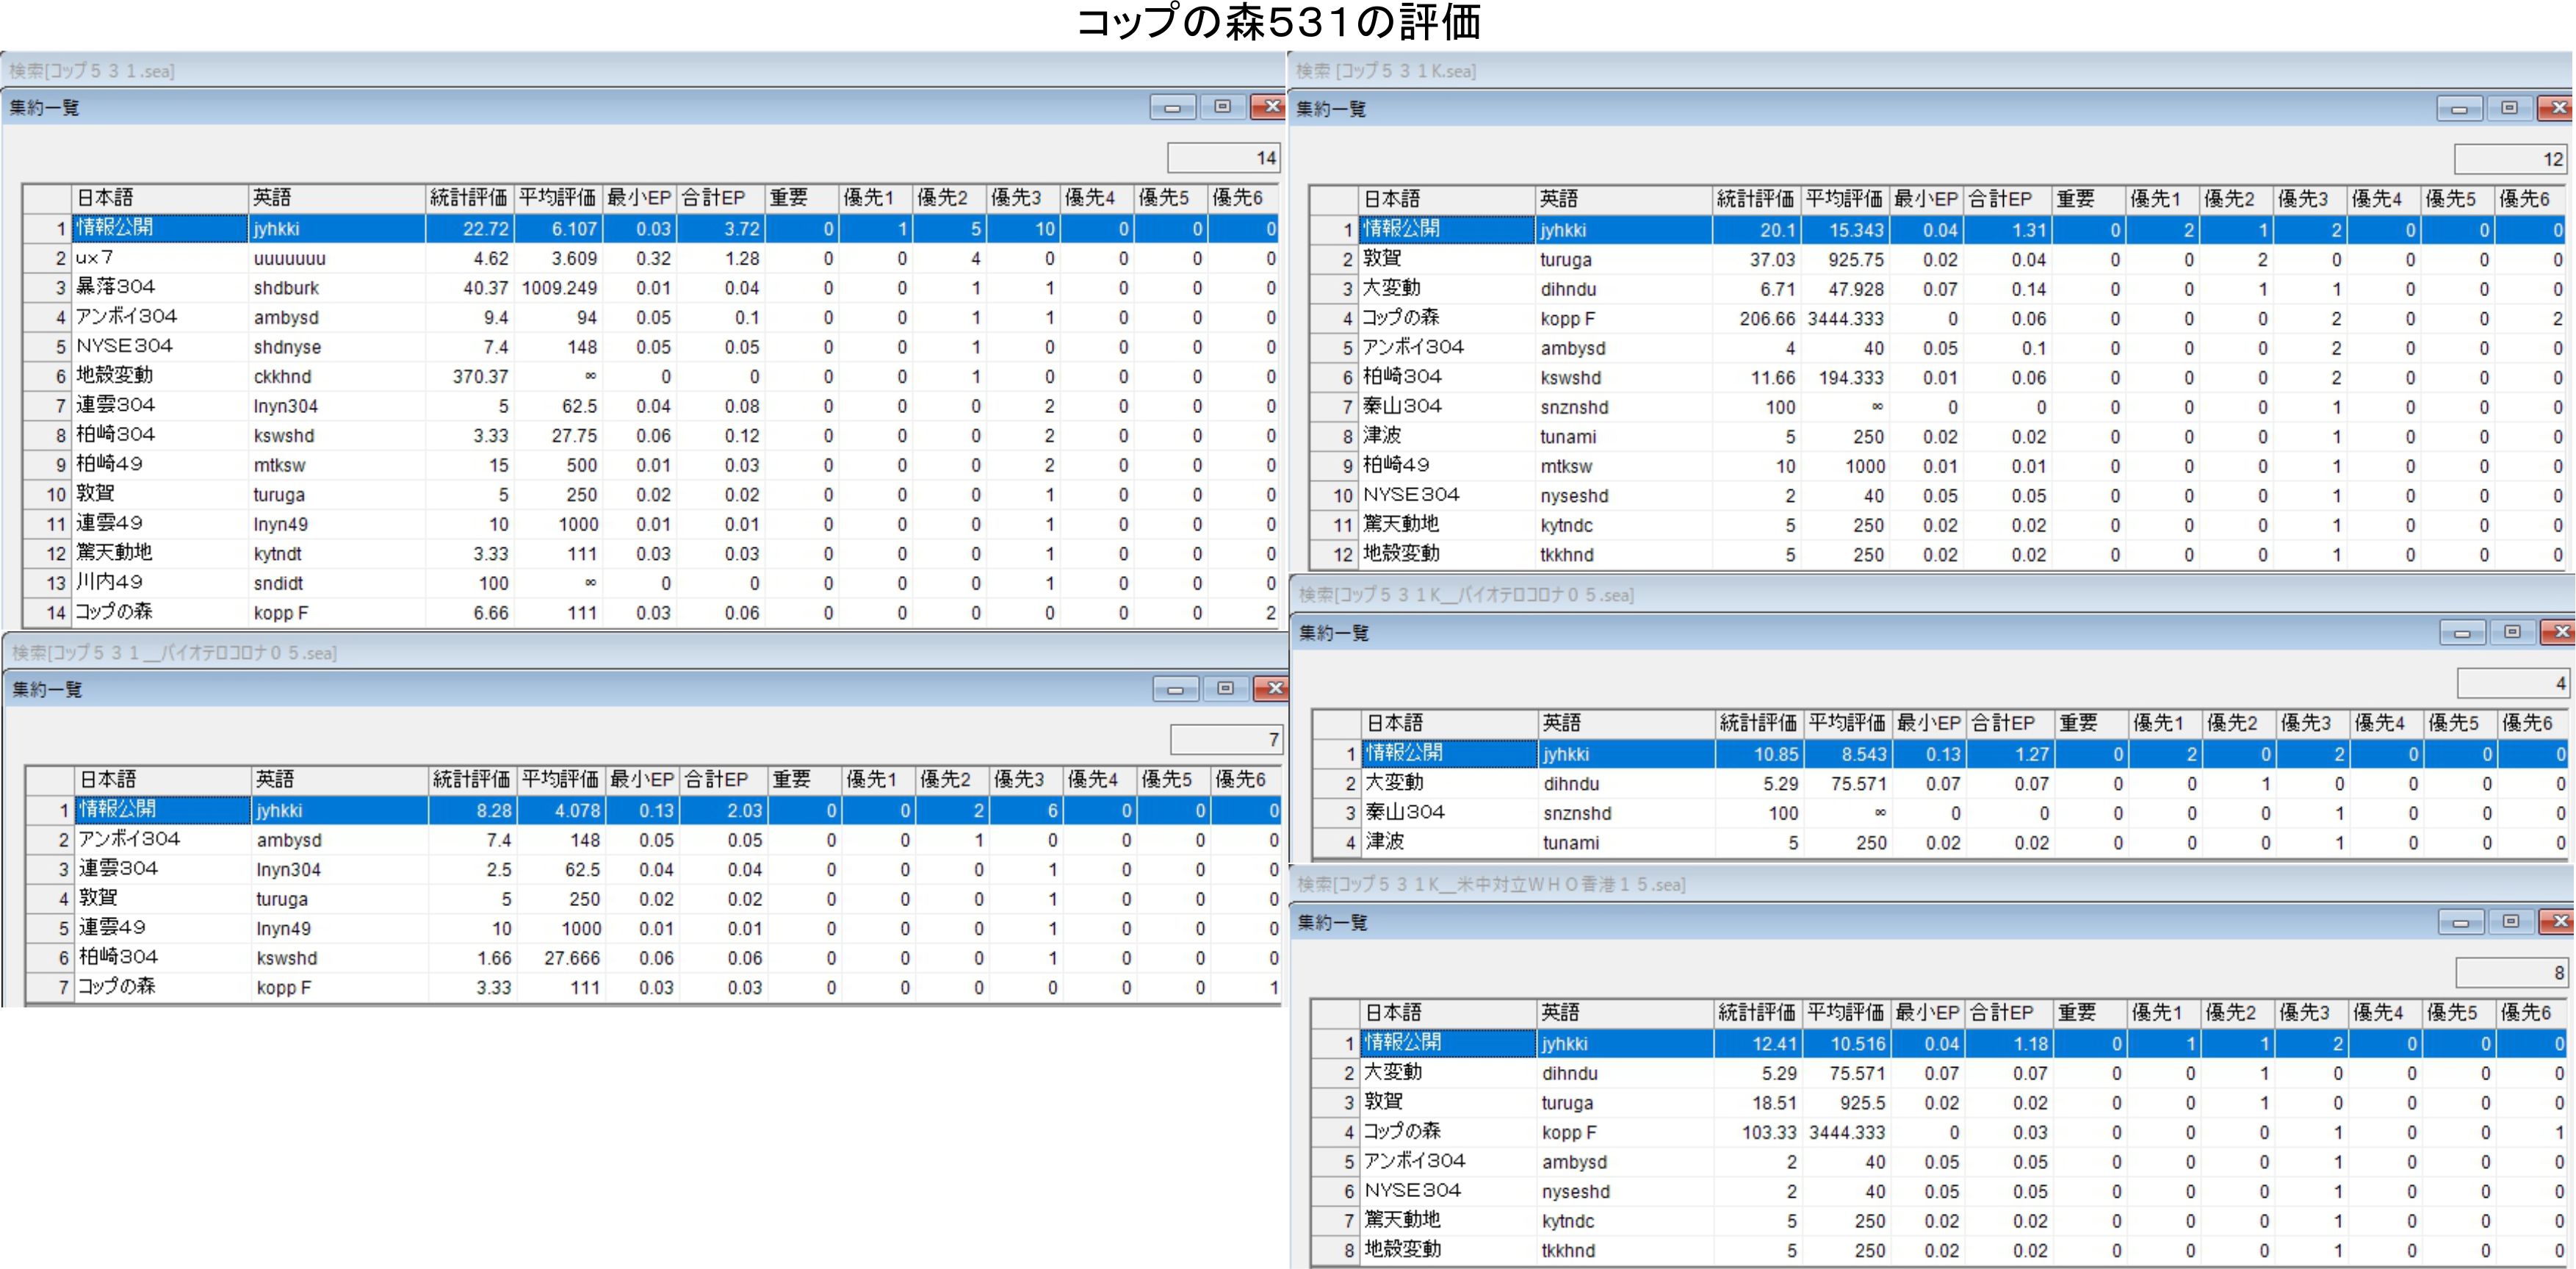Click the 検索[コップ531K.sea] title bar
This screenshot has height=1269, width=2576.
pyautogui.click(x=1386, y=71)
